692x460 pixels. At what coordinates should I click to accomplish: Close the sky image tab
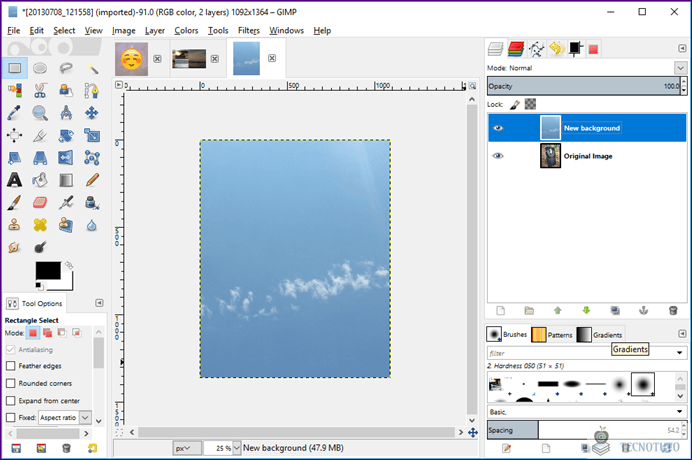(x=272, y=58)
